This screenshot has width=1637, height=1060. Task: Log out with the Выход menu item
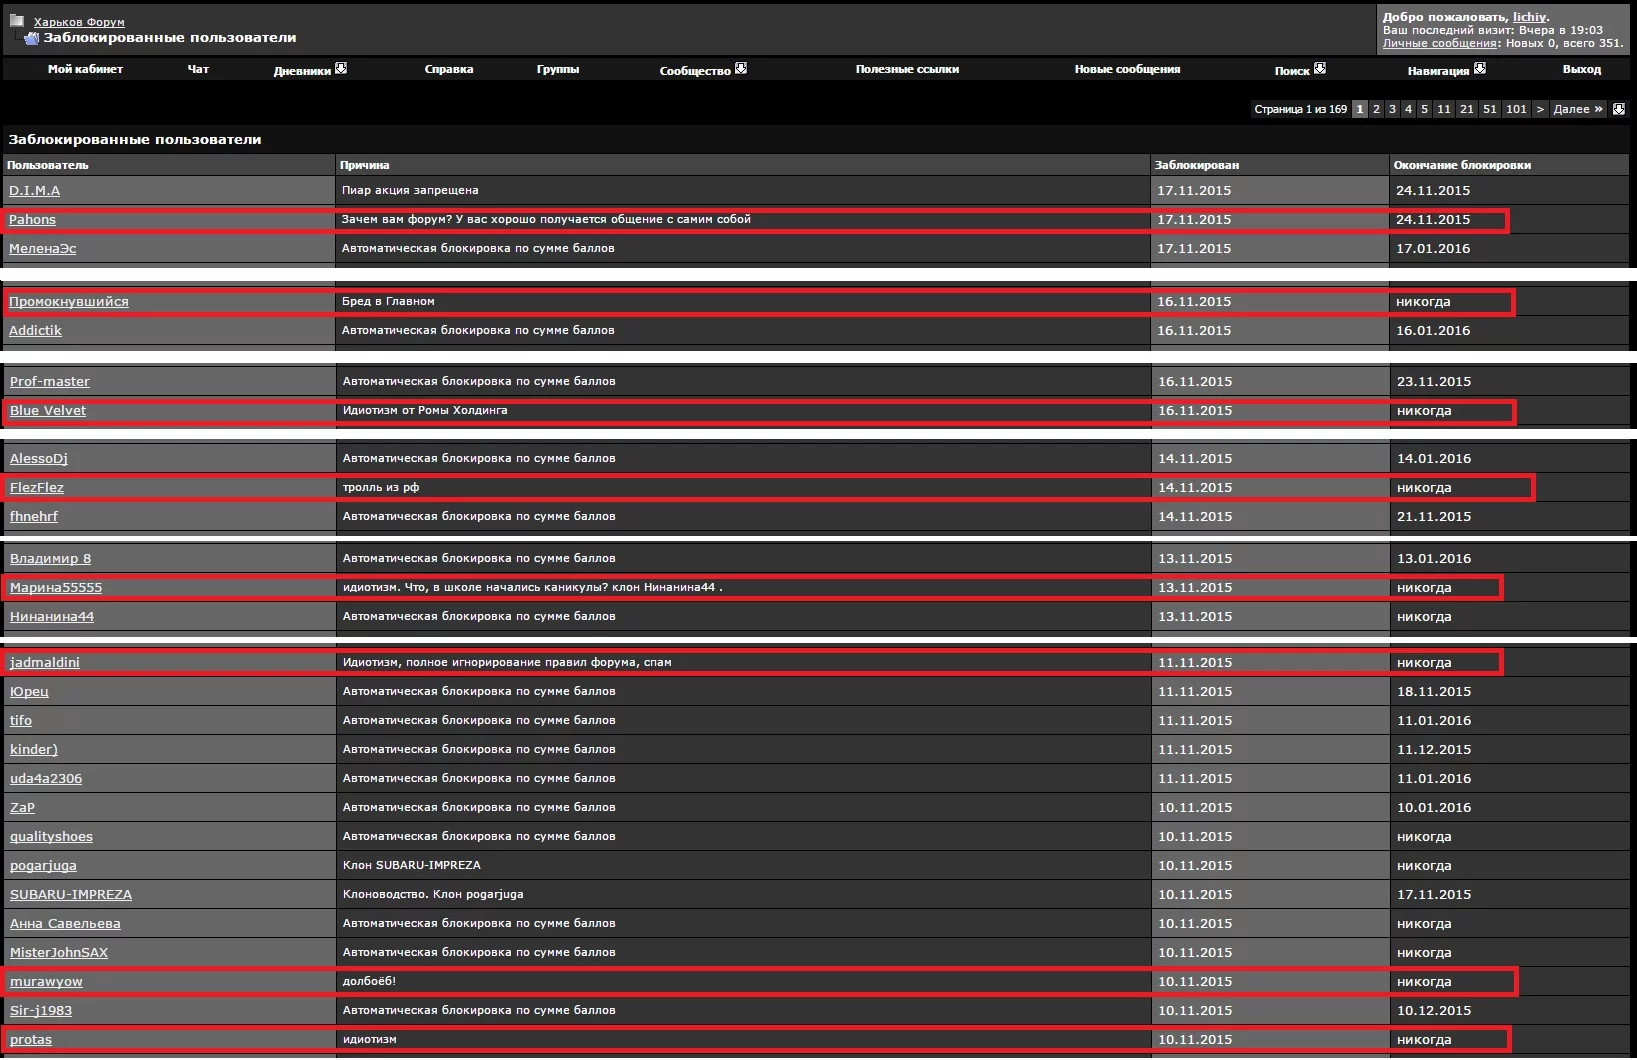coord(1582,69)
